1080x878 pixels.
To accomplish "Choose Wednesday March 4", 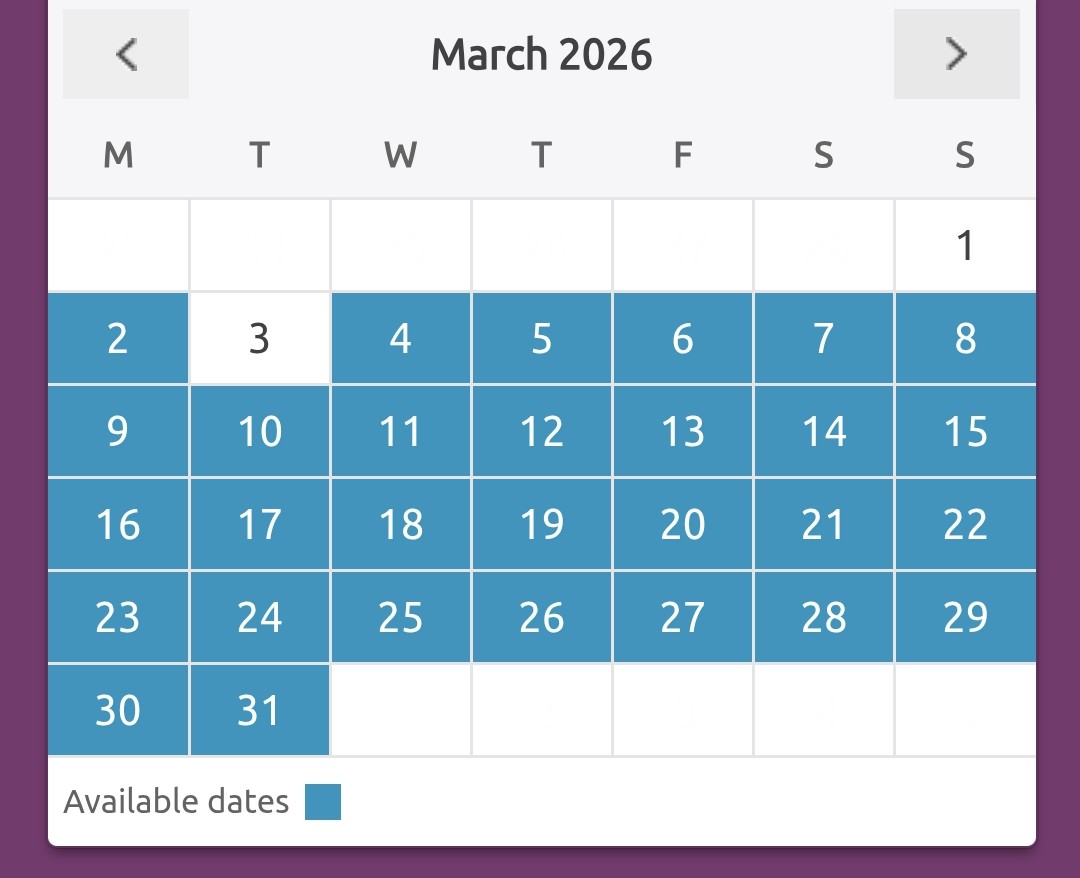I will point(401,339).
